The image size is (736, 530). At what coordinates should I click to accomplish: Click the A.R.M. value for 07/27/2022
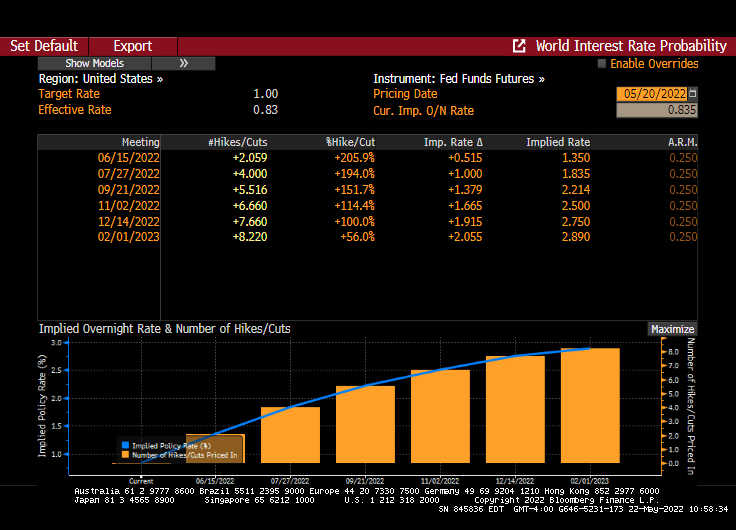[682, 174]
